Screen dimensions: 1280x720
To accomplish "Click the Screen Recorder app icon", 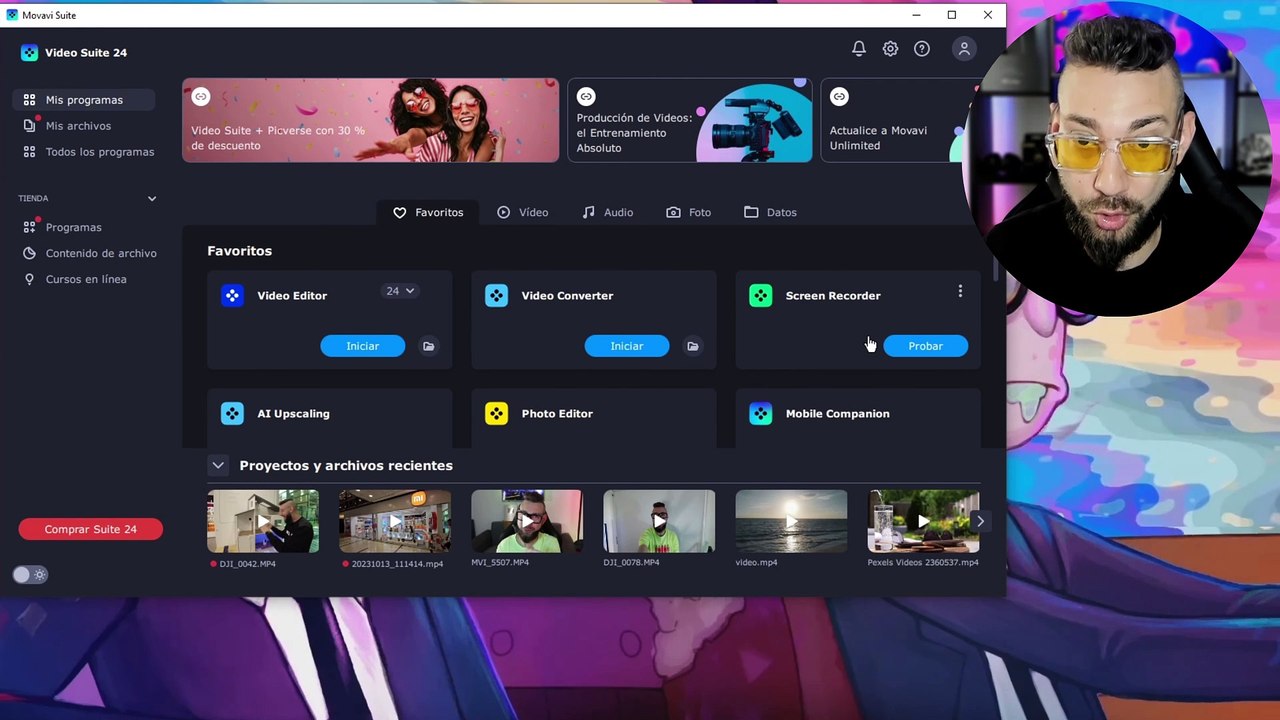I will 760,296.
